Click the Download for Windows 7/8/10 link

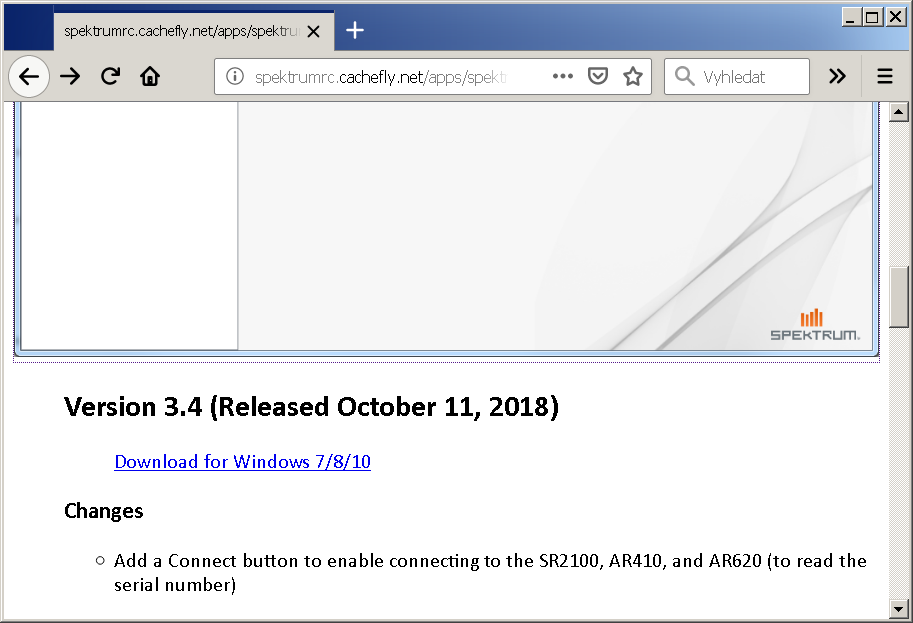pyautogui.click(x=242, y=462)
